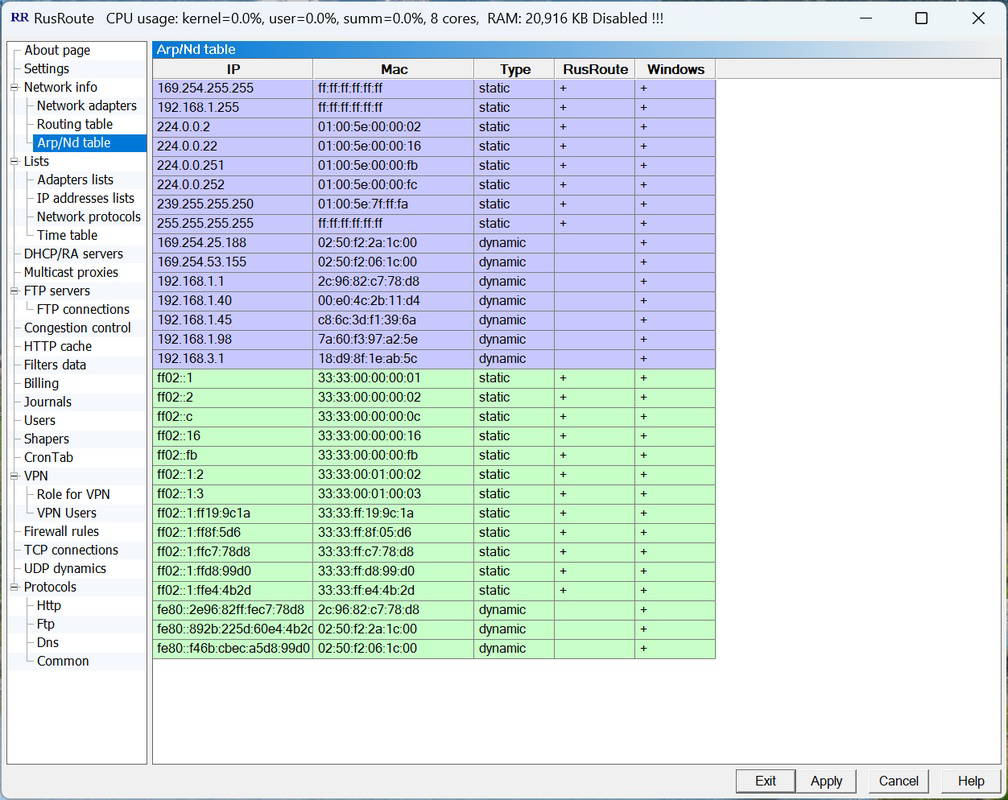
Task: Click MAC cell 18:d9:8f:1e:ab:5c
Action: click(x=393, y=359)
